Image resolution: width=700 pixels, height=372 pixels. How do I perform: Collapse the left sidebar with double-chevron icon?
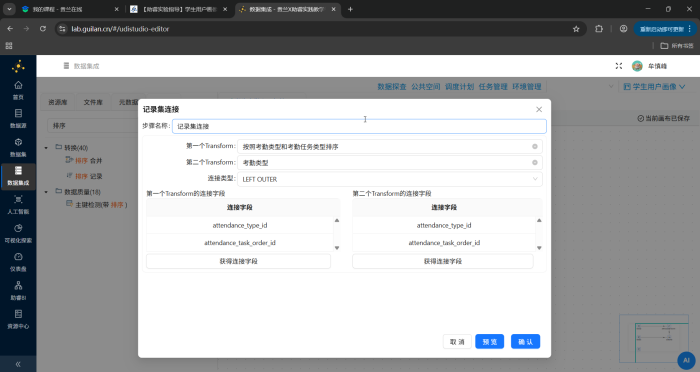[18, 364]
